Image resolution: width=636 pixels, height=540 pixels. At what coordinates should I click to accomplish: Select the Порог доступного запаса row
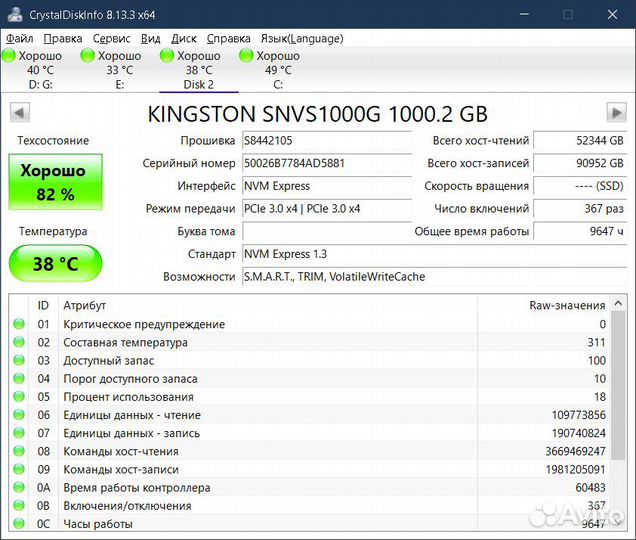pos(309,379)
